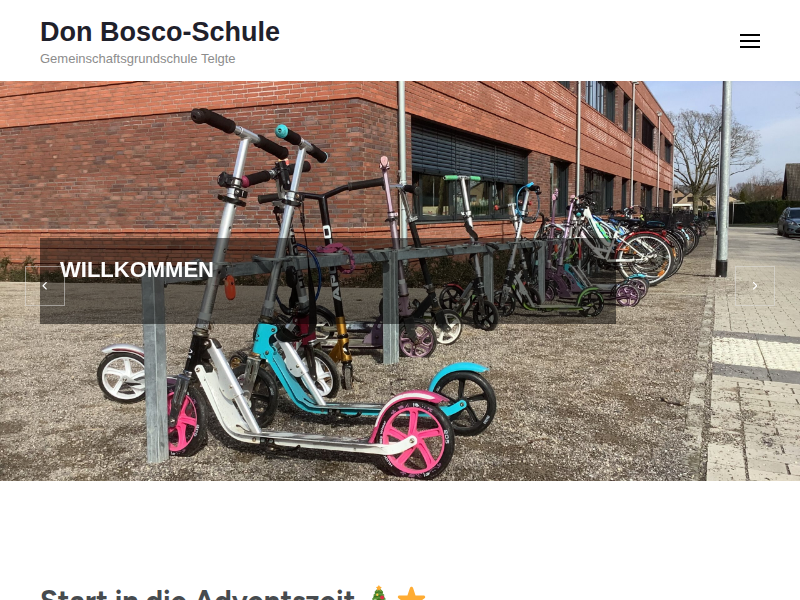The image size is (800, 600).
Task: Select the WILLKOMMEN slide caption text
Action: (137, 269)
